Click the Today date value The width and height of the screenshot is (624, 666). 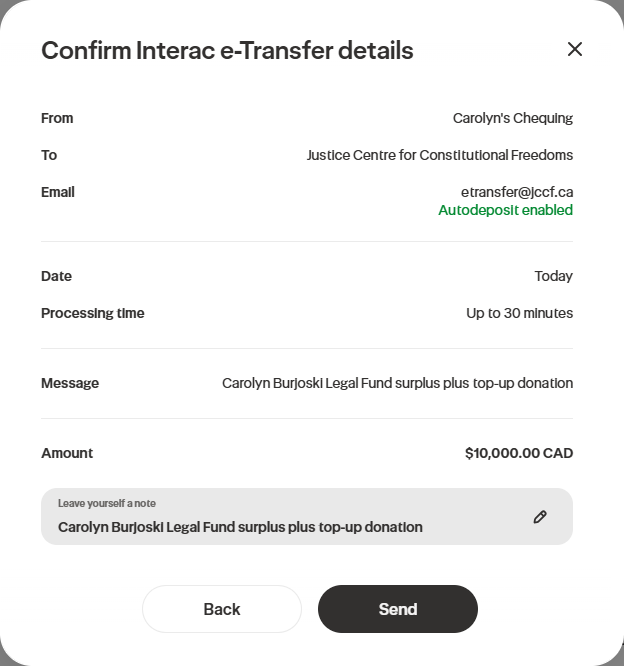[x=553, y=276]
